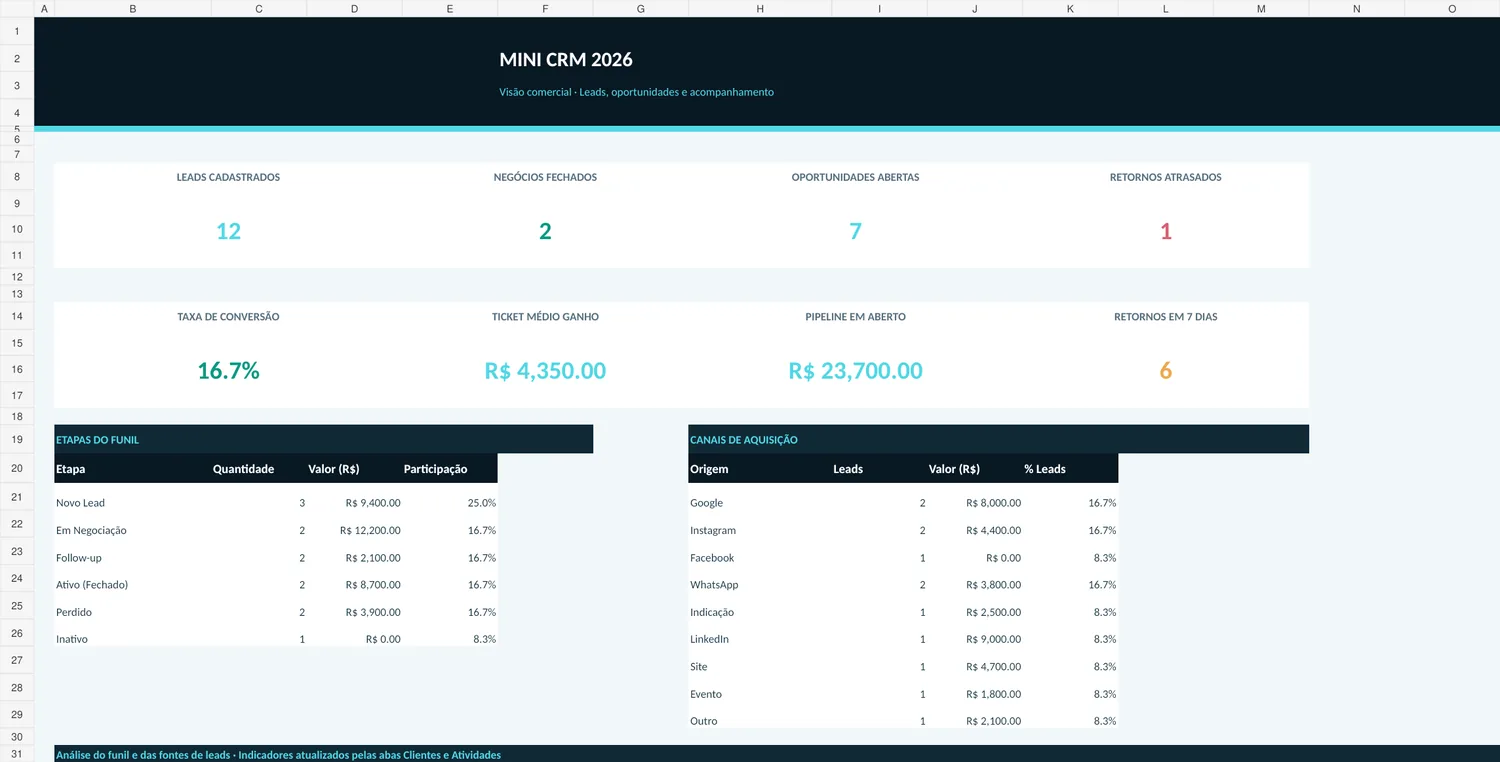Screen dimensions: 1500x762
Task: Click the Participação column header
Action: 449,468
